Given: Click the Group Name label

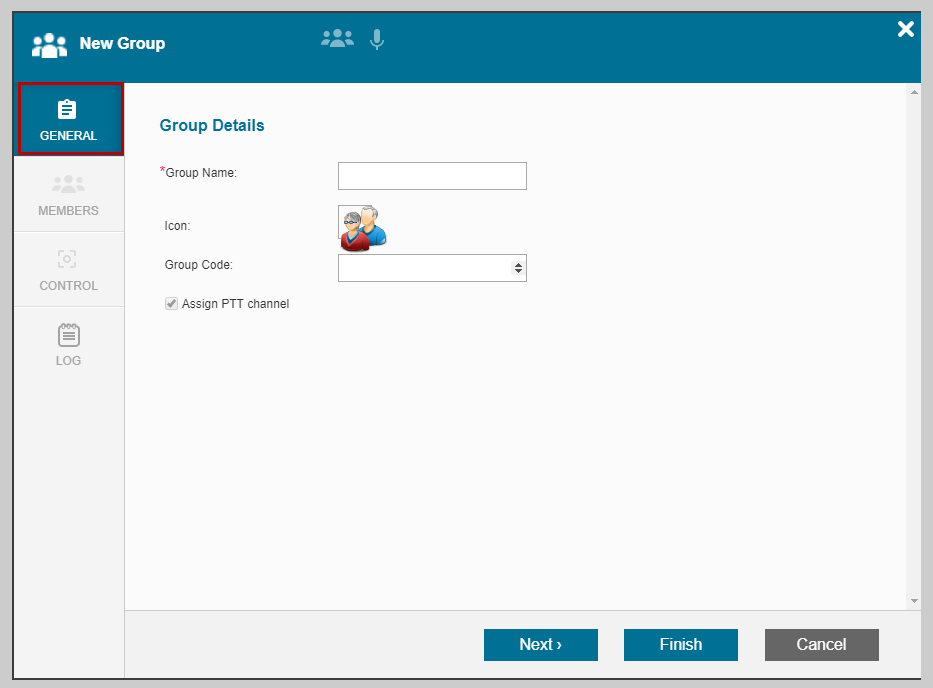Looking at the screenshot, I should pos(201,173).
